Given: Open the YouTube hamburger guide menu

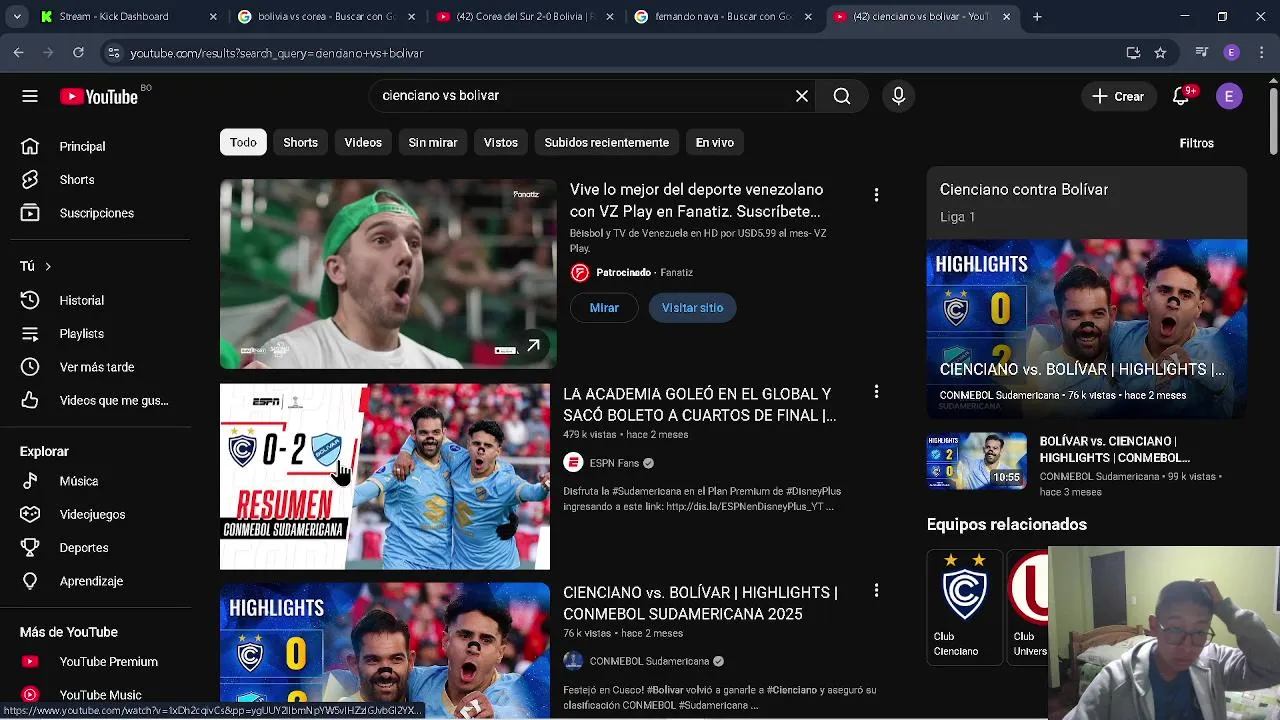Looking at the screenshot, I should pyautogui.click(x=30, y=96).
